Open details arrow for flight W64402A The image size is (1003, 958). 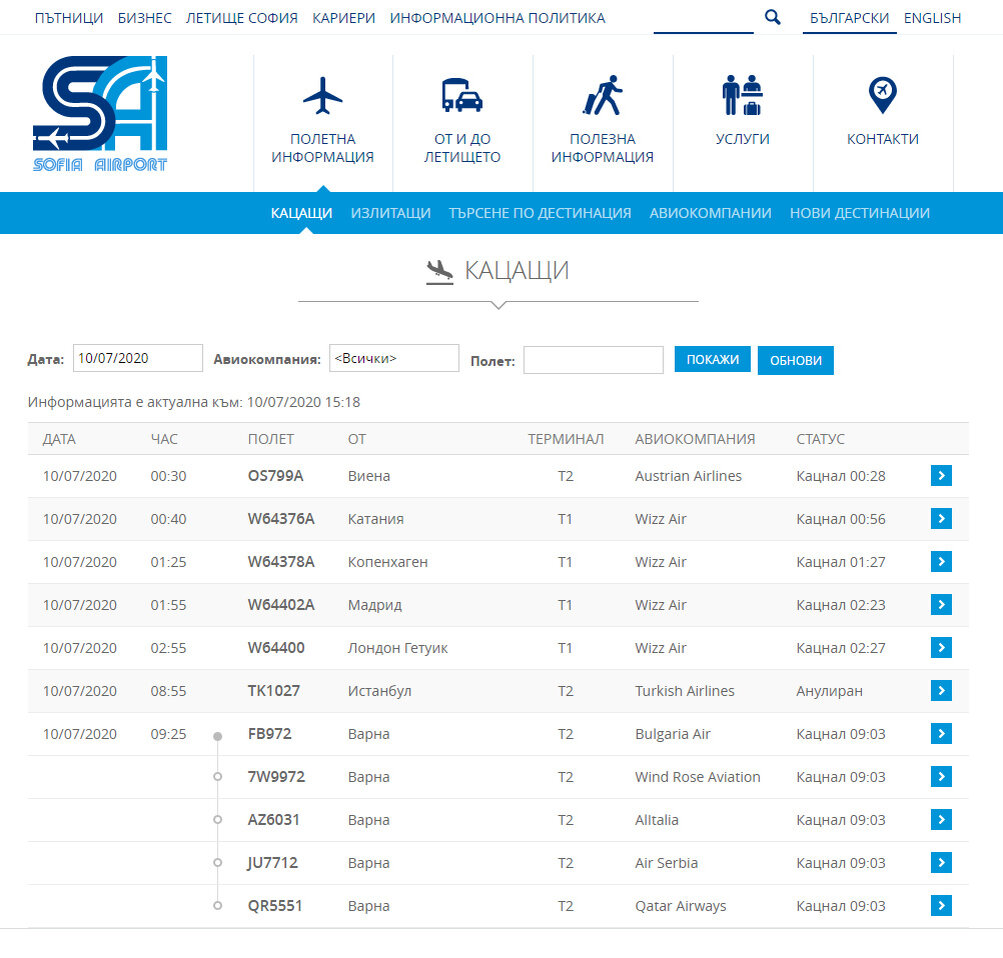941,604
